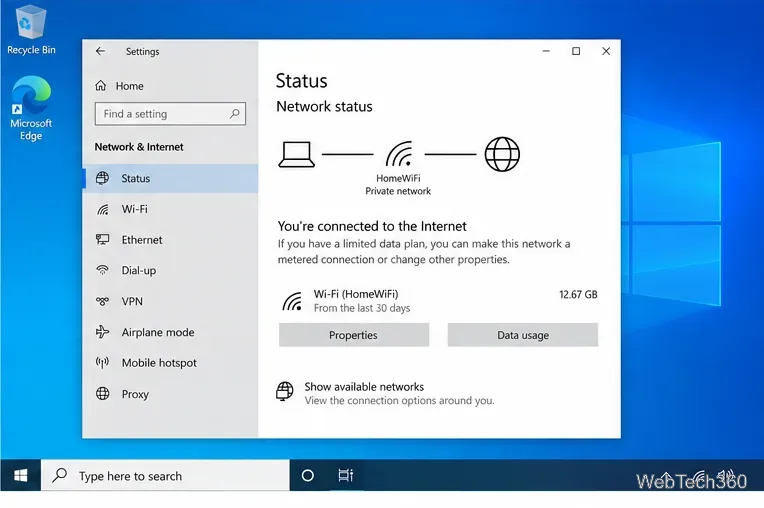Image resolution: width=764 pixels, height=508 pixels.
Task: Click the Wi-Fi icon beside Wi-Fi (HomeWiFi)
Action: click(292, 301)
